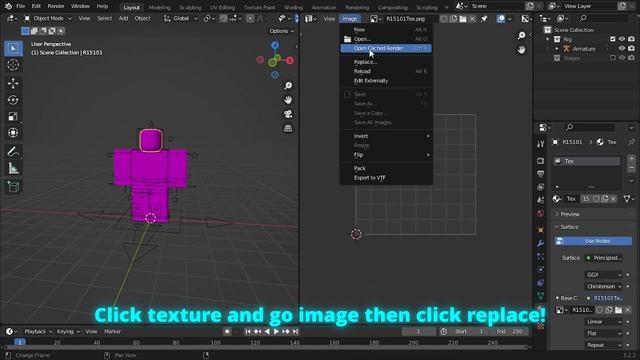Viewport: 640px width, 360px height.
Task: Hide Armature with its eye icon
Action: [622, 49]
